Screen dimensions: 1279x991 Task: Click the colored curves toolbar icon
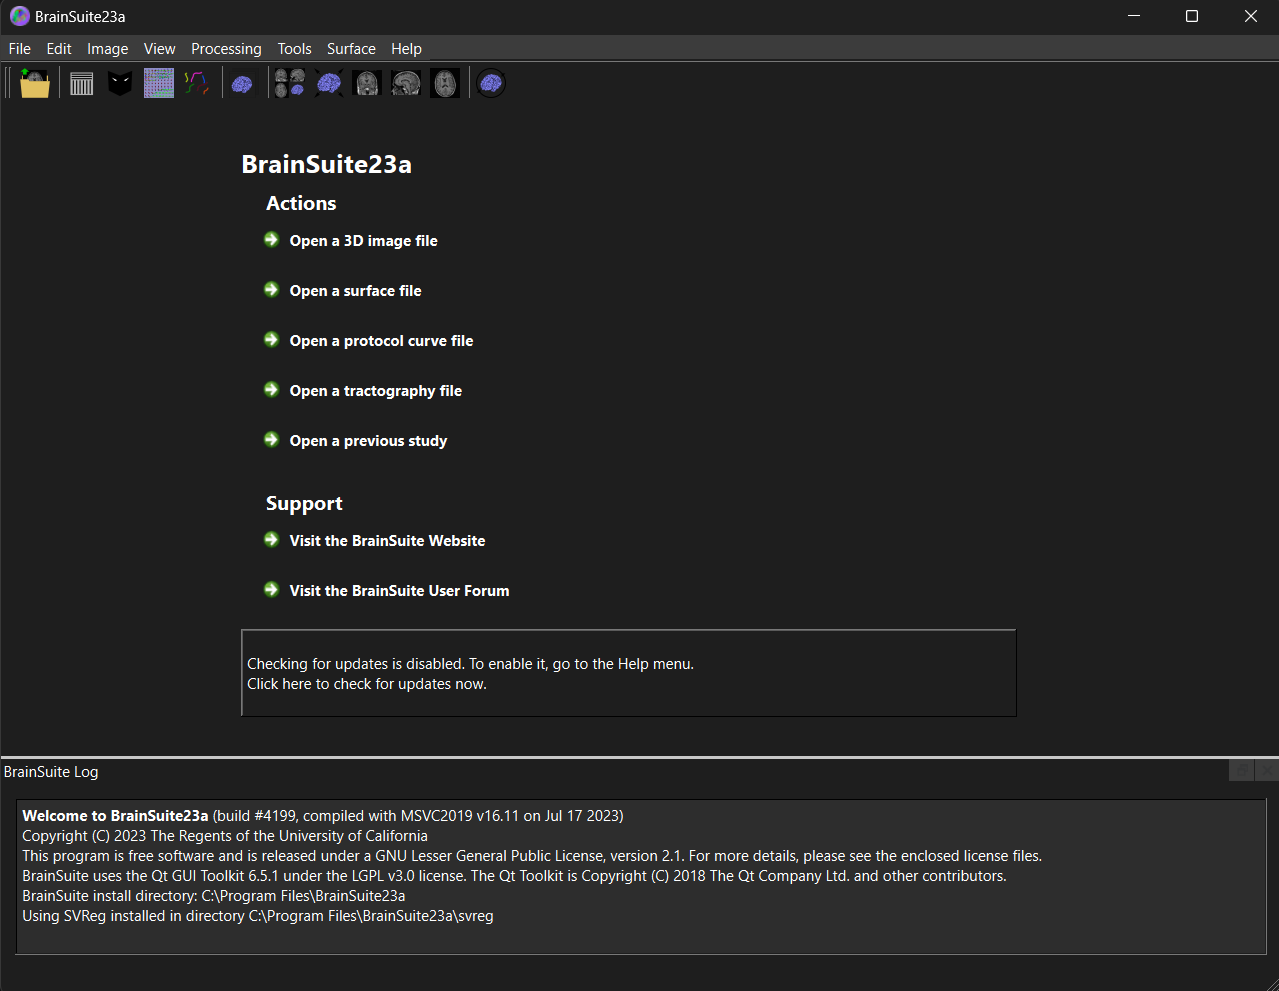point(197,83)
